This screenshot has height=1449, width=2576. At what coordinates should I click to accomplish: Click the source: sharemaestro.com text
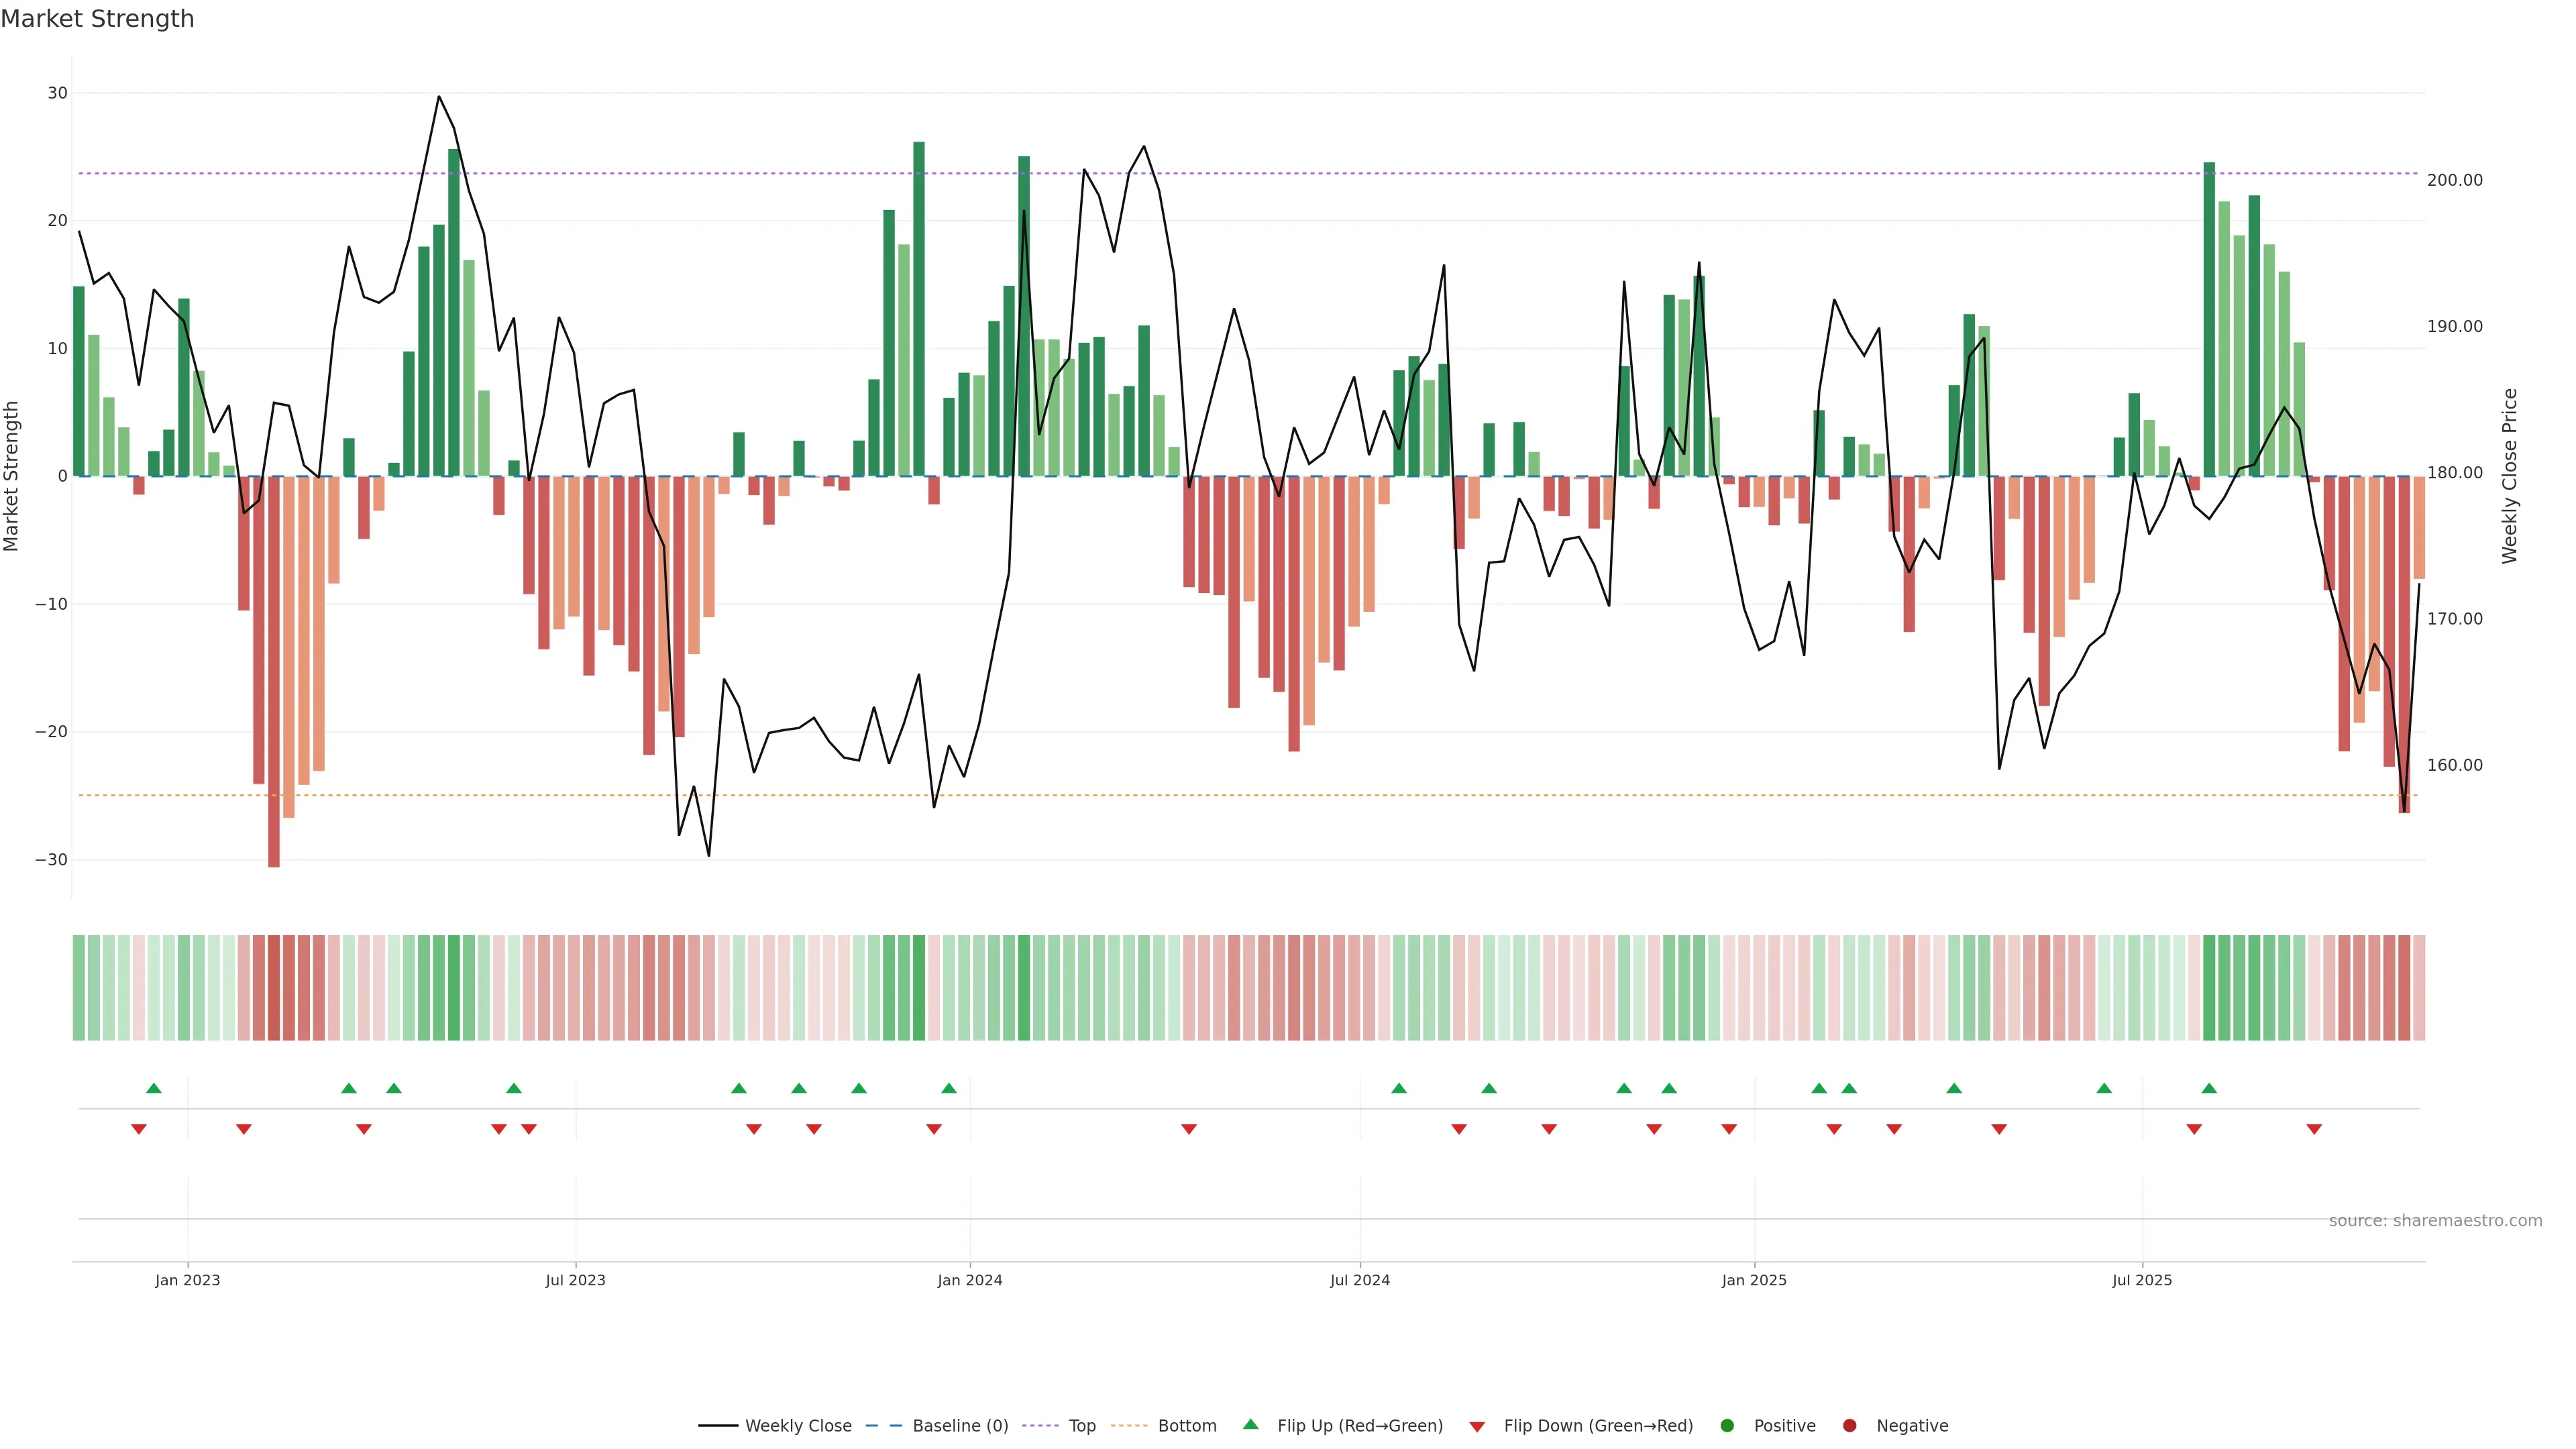point(2435,1221)
